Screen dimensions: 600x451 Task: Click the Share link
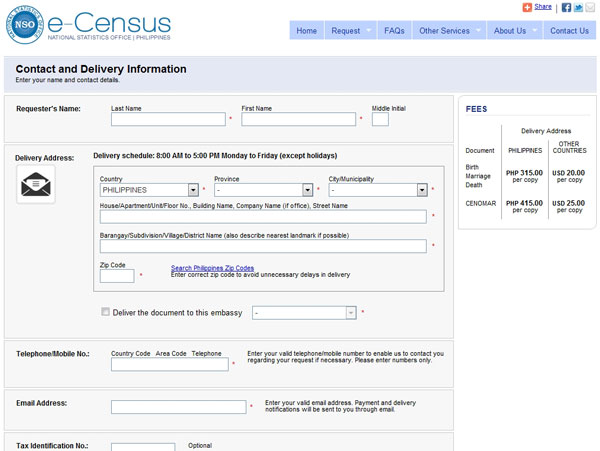point(543,7)
